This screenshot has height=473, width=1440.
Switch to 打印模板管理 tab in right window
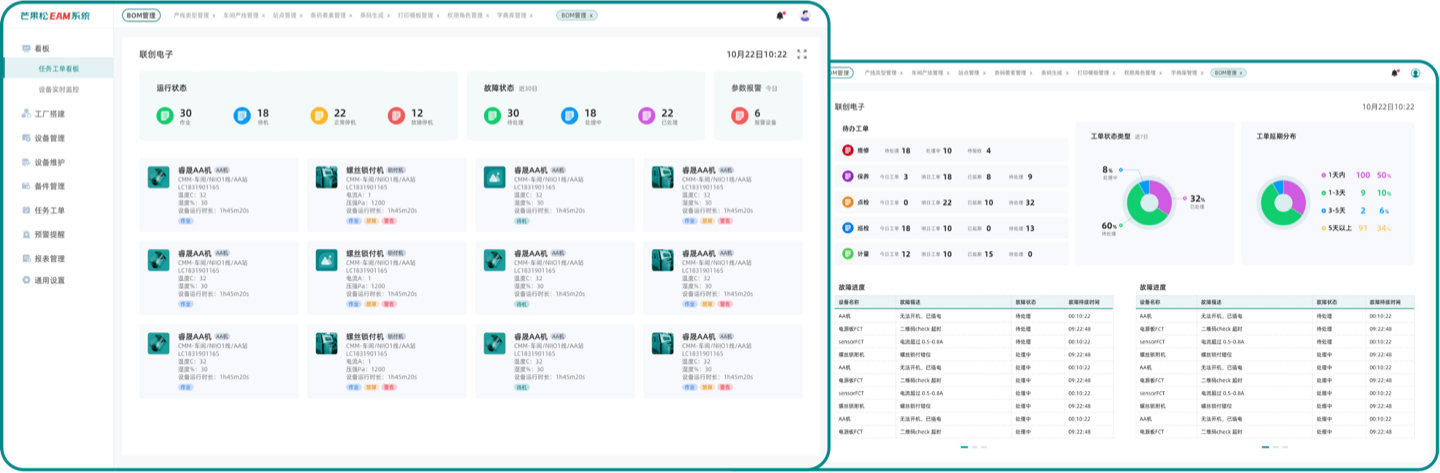(x=1095, y=73)
